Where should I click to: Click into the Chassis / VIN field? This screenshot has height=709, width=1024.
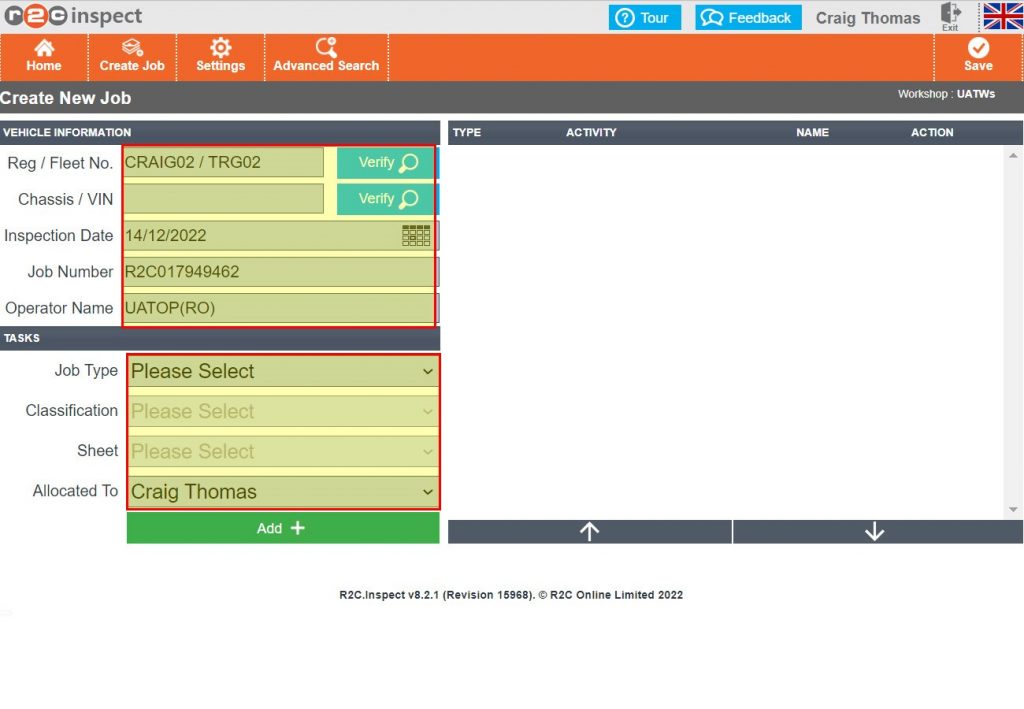coord(224,199)
